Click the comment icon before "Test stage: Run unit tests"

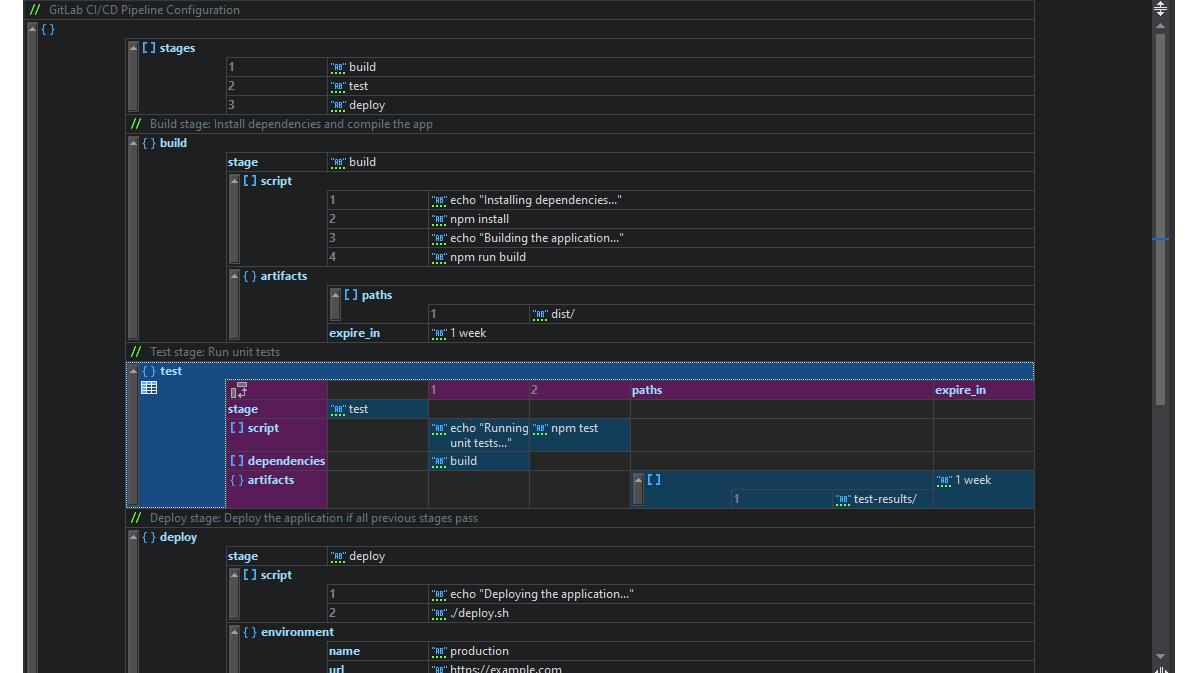(135, 351)
